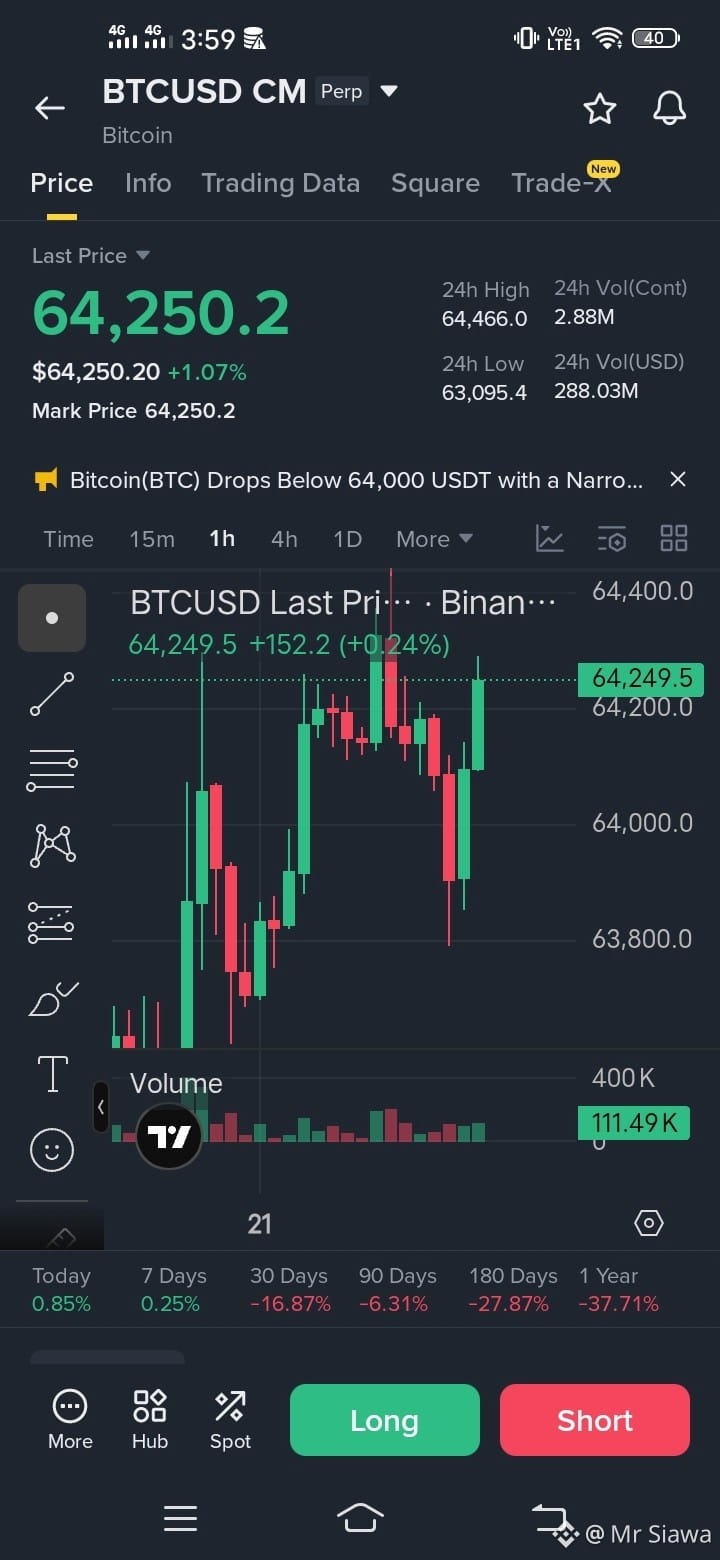This screenshot has height=1560, width=720.
Task: Switch to the Info tab
Action: point(148,183)
